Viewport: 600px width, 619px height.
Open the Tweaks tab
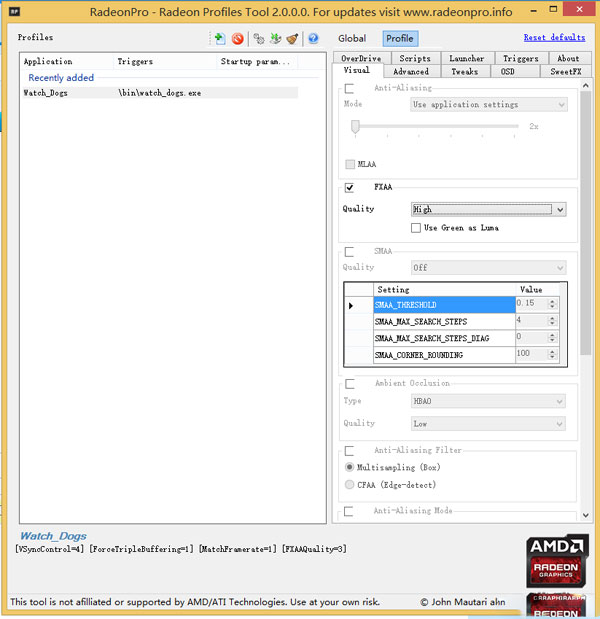click(x=465, y=71)
